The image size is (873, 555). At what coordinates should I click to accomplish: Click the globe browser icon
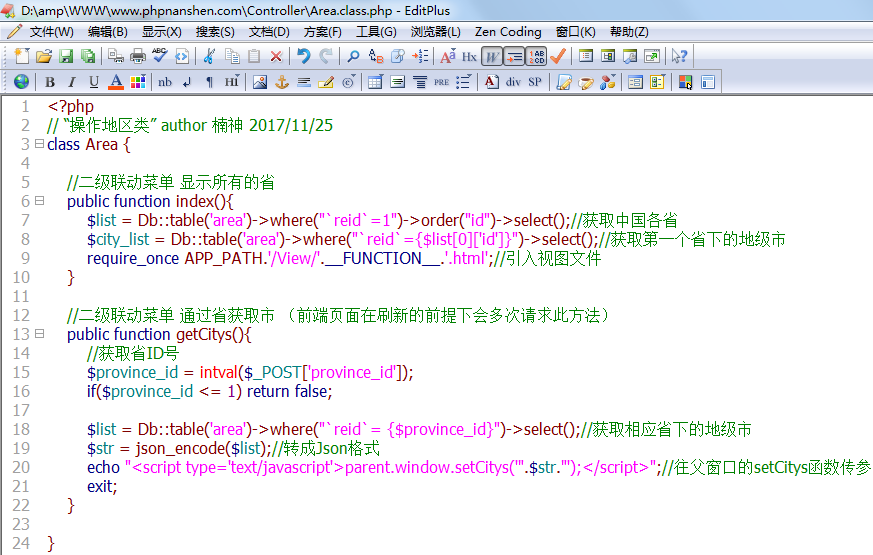coord(21,82)
